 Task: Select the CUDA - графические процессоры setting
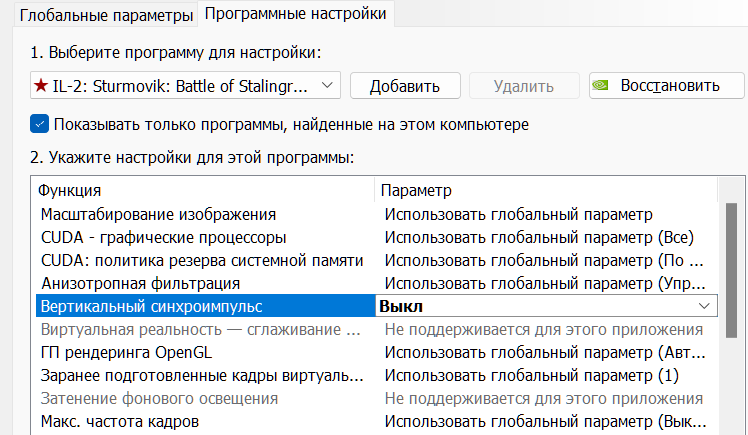pos(163,237)
